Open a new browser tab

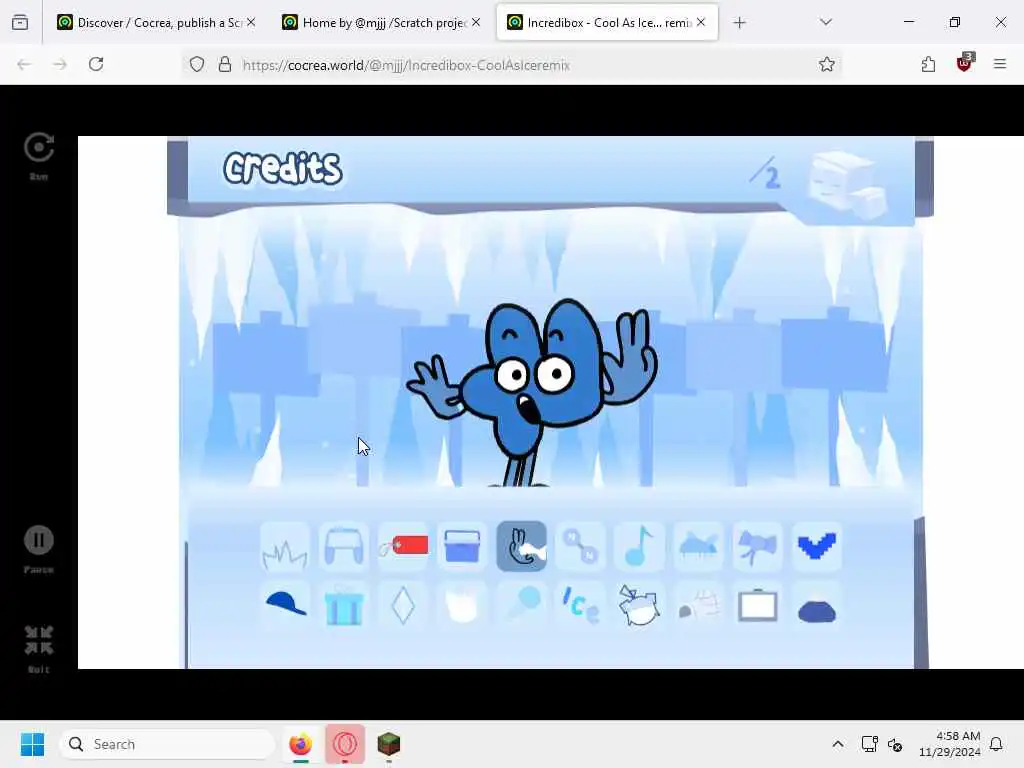click(x=739, y=23)
